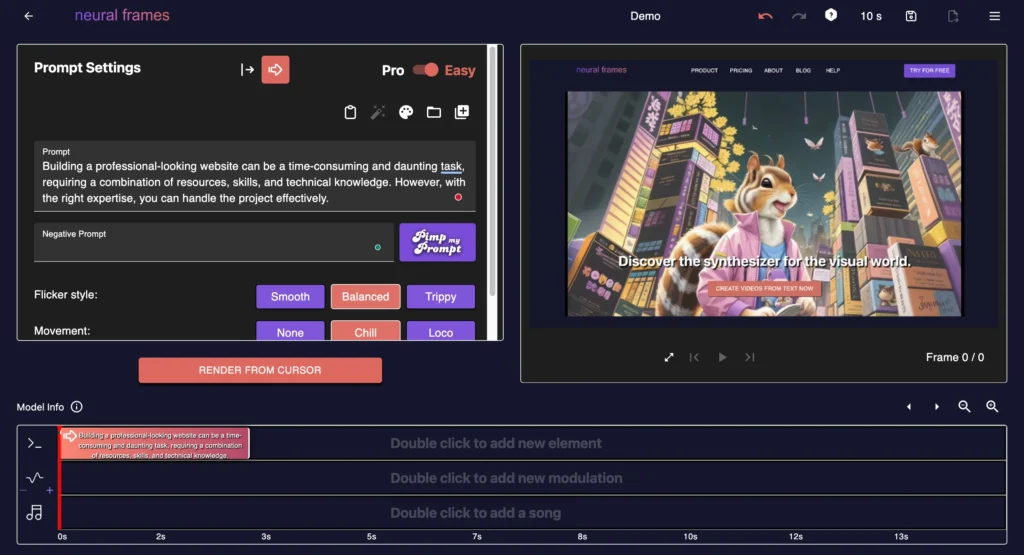Viewport: 1024px width, 555px height.
Task: Select Smooth flicker style
Action: point(290,296)
